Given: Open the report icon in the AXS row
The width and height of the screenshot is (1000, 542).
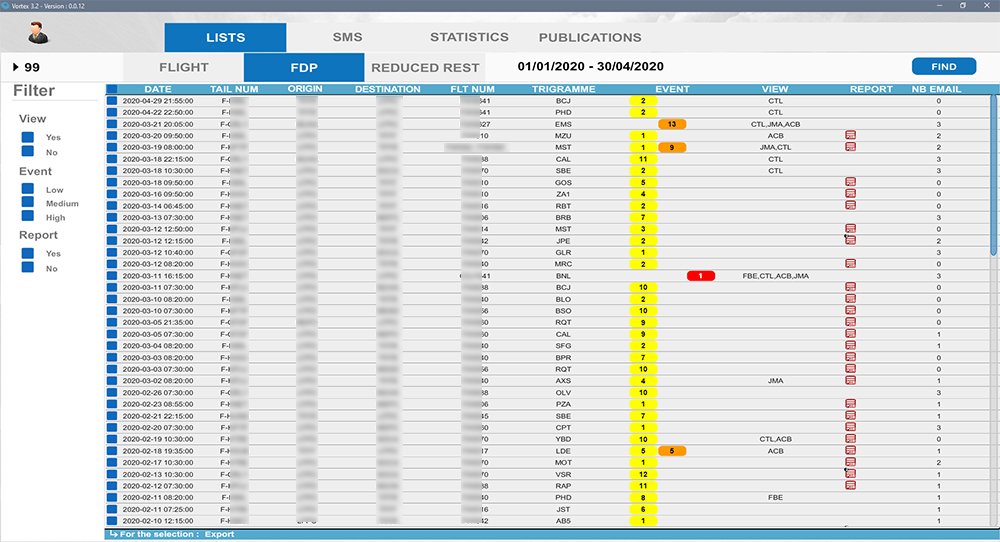Looking at the screenshot, I should click(850, 381).
